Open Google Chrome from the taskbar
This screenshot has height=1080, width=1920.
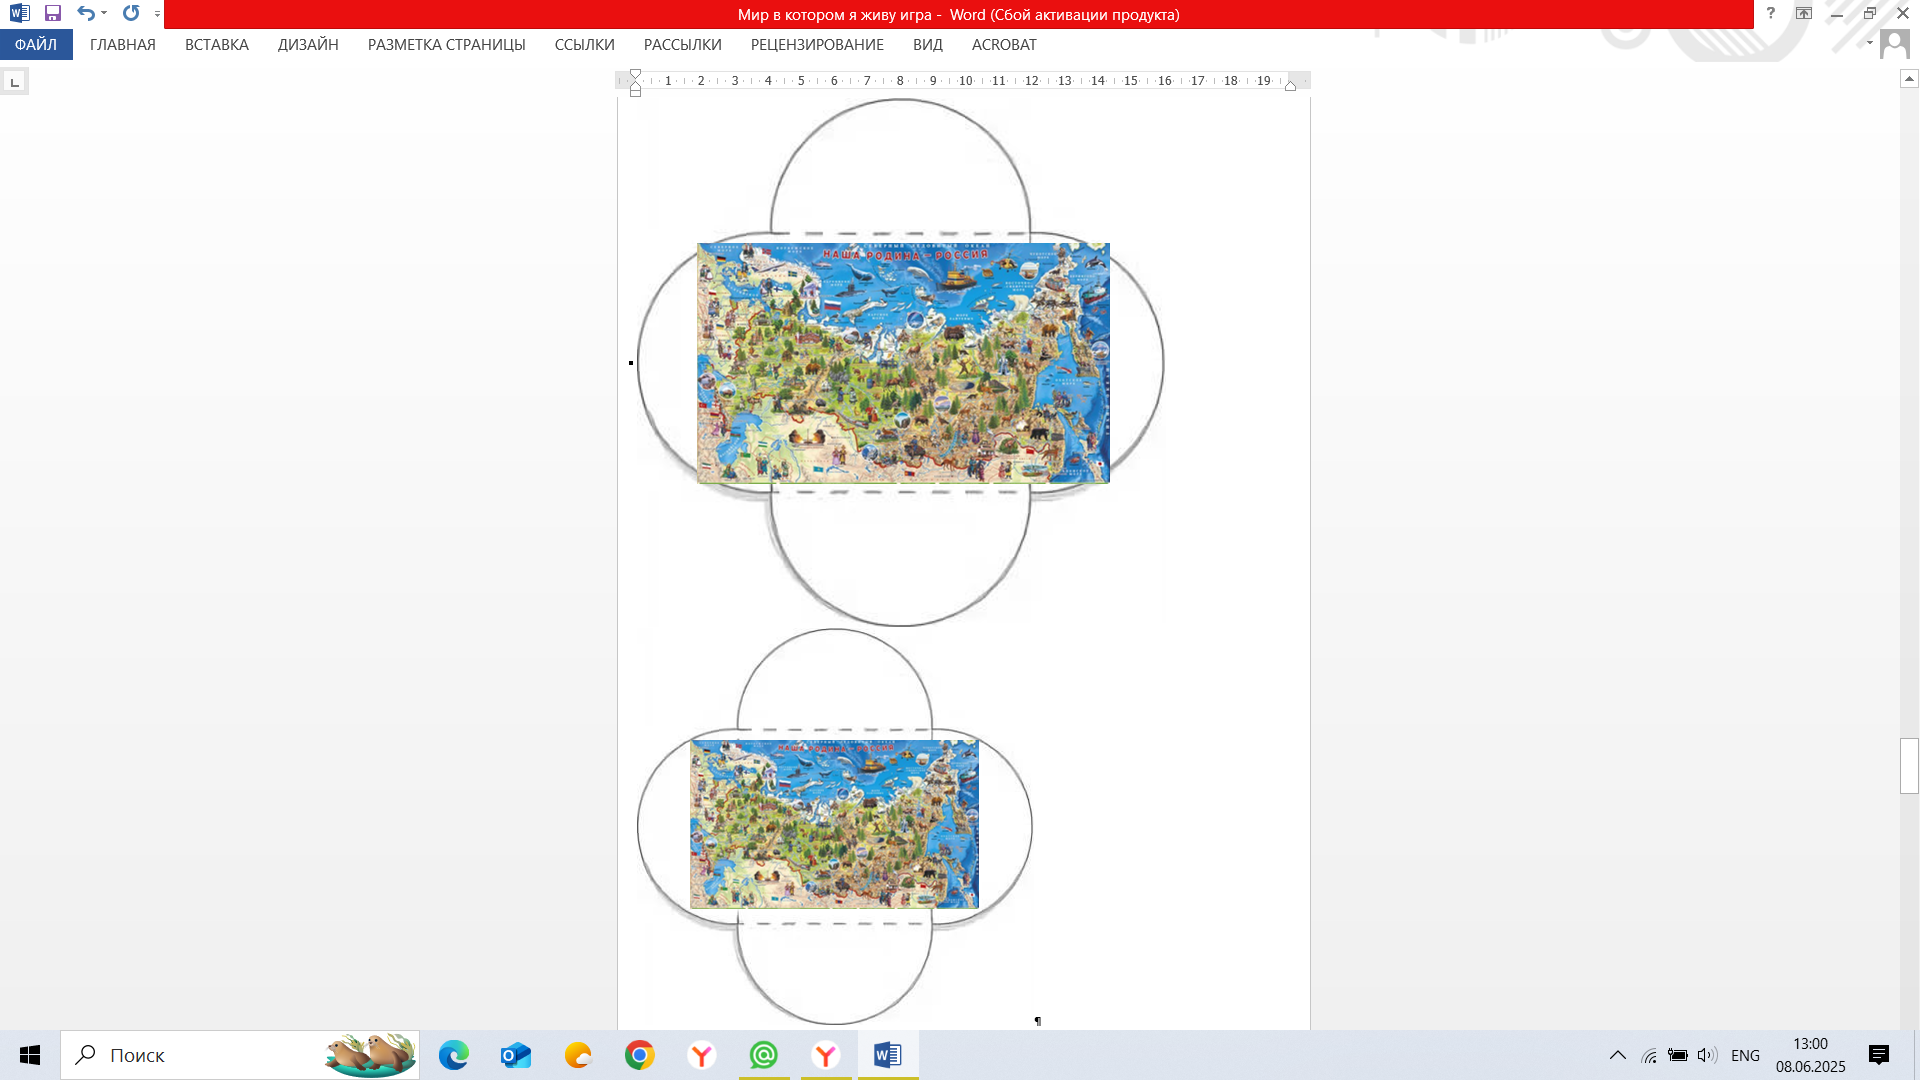pyautogui.click(x=639, y=1055)
